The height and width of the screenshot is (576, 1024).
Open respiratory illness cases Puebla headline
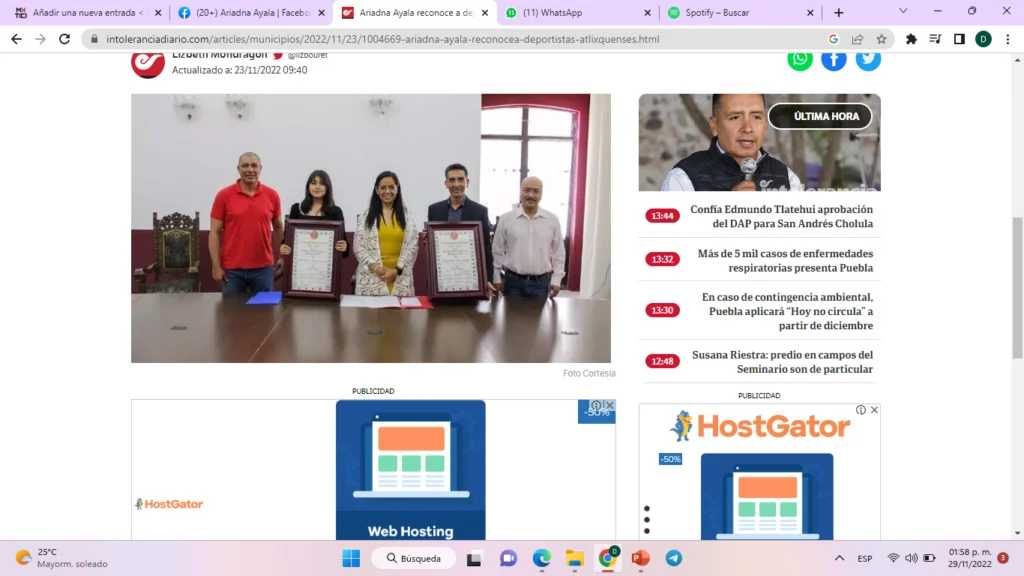tap(785, 261)
